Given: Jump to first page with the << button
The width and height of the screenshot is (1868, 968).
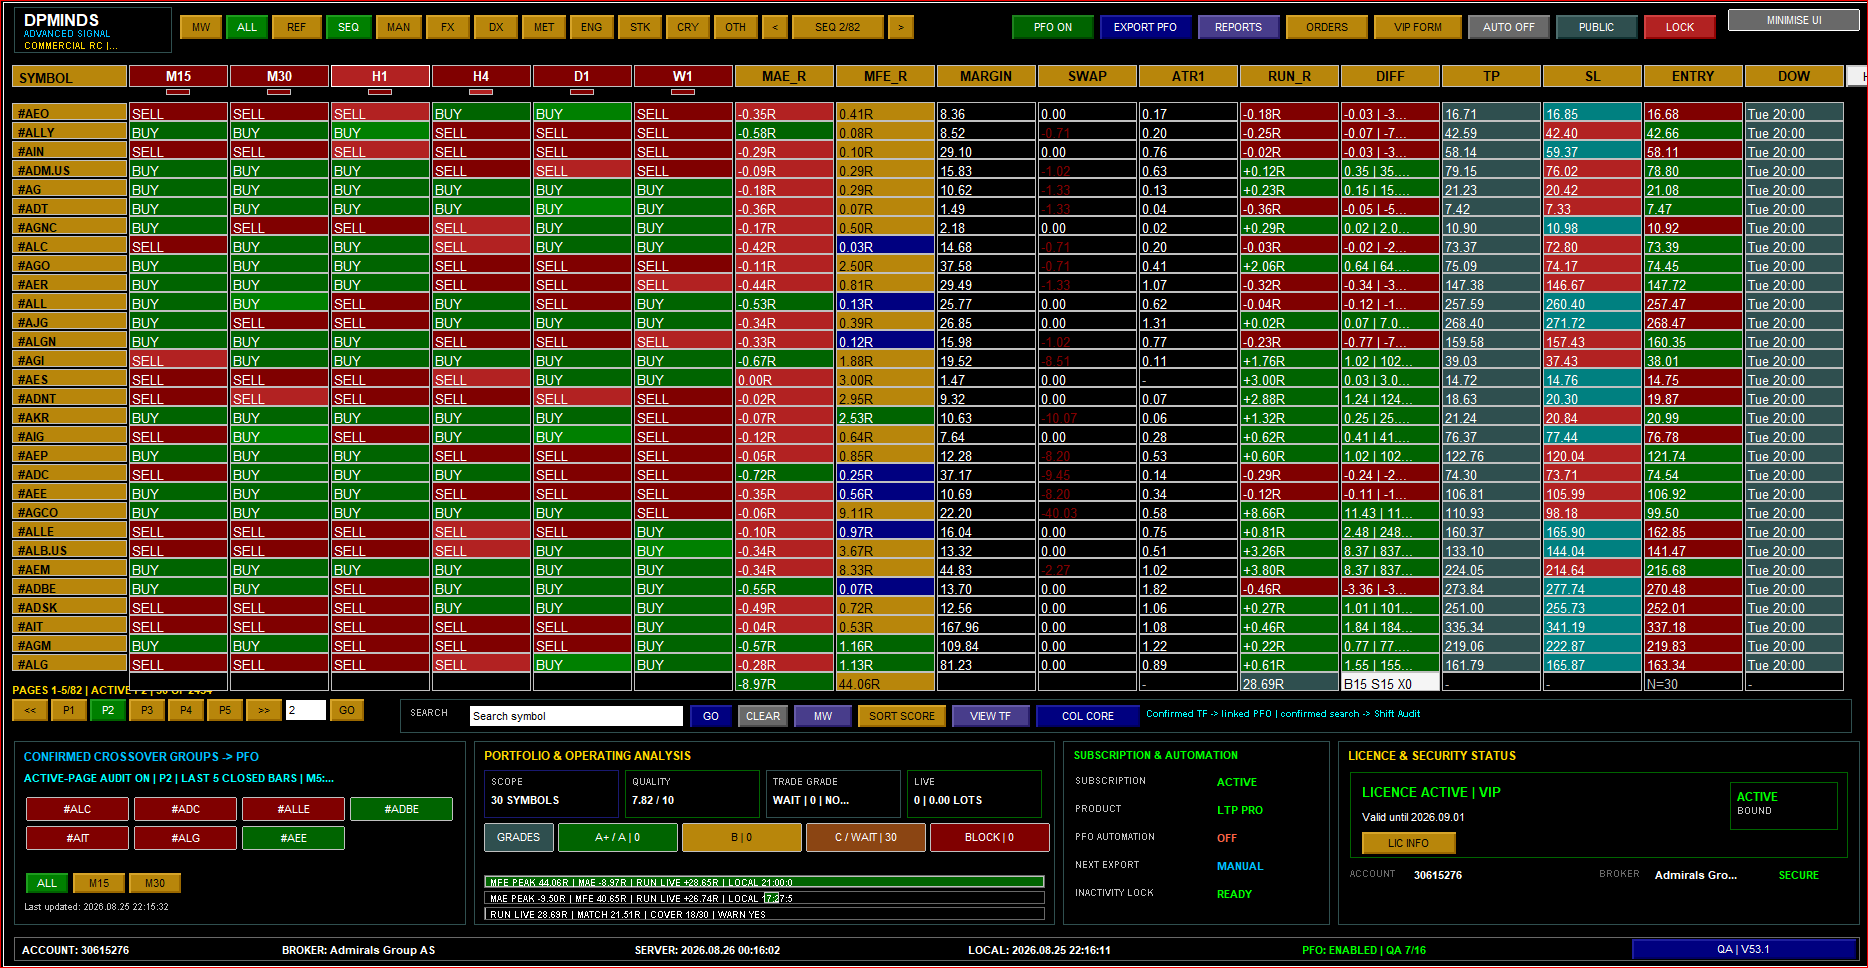Looking at the screenshot, I should pyautogui.click(x=30, y=710).
